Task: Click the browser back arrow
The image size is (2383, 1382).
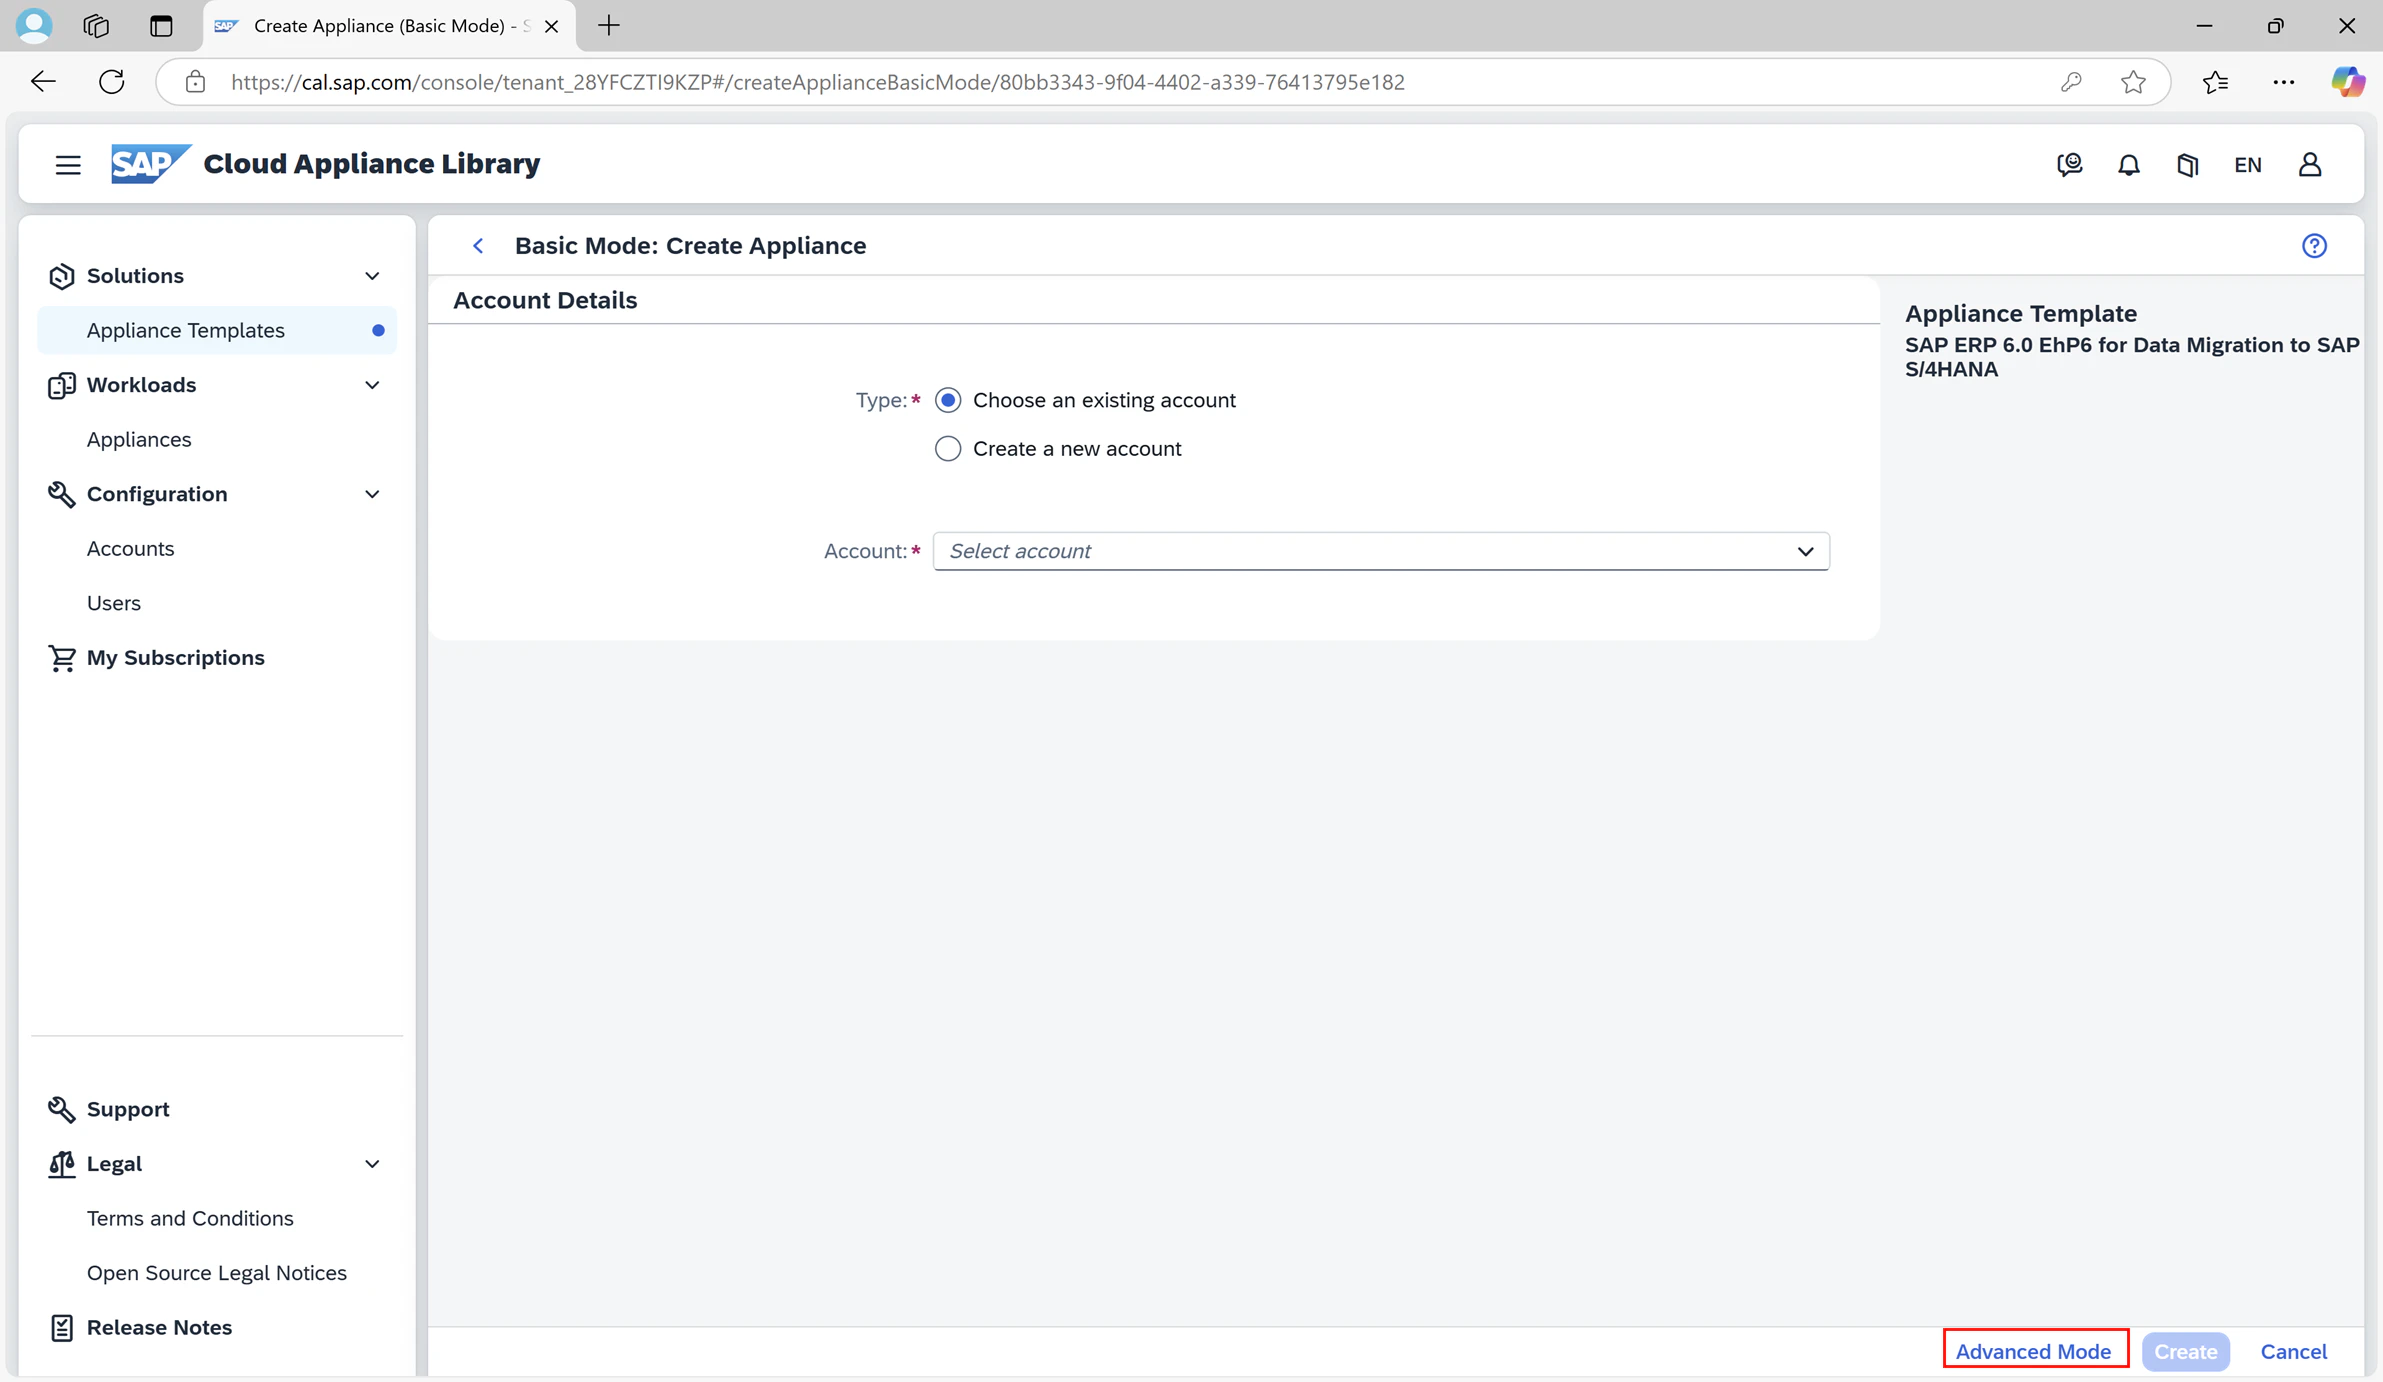Action: click(x=43, y=82)
